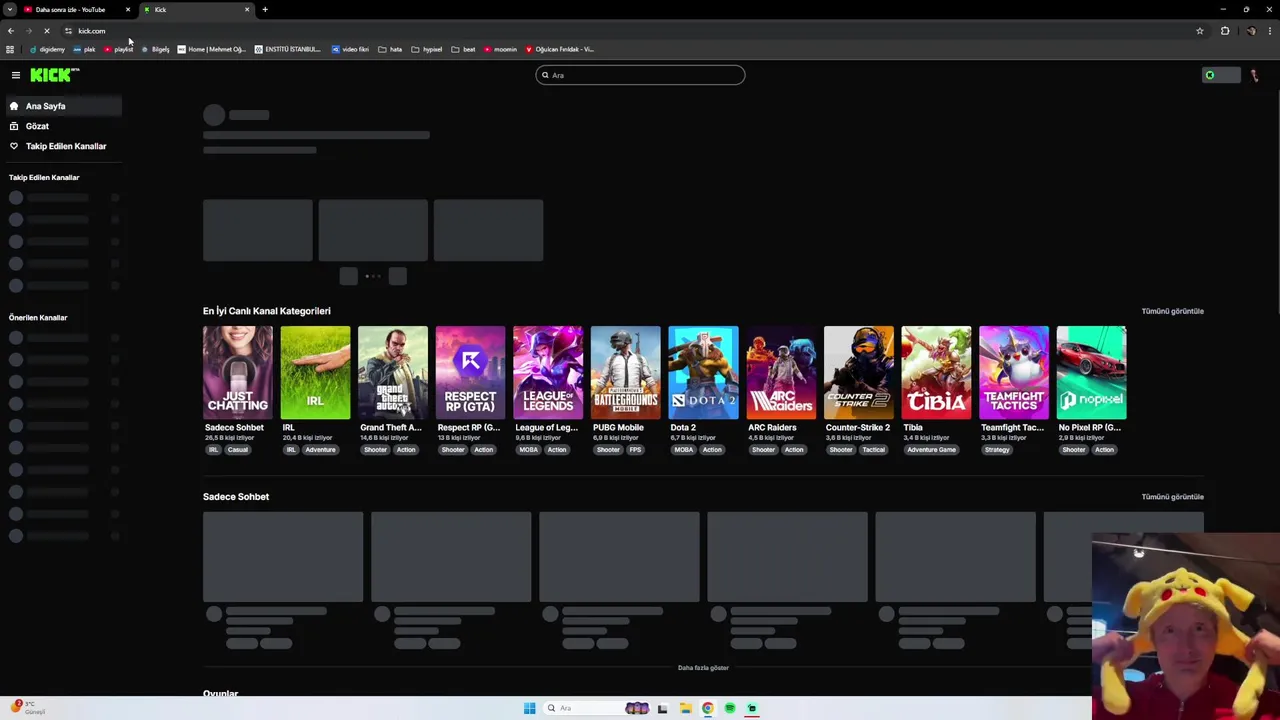
Task: Open the Dota 2 category cover
Action: click(x=703, y=372)
